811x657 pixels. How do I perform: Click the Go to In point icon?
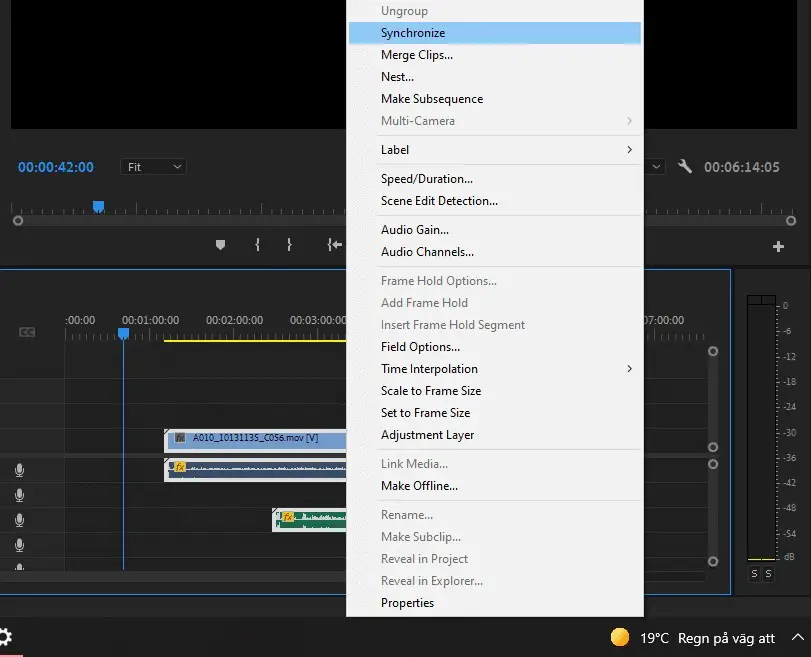click(335, 245)
